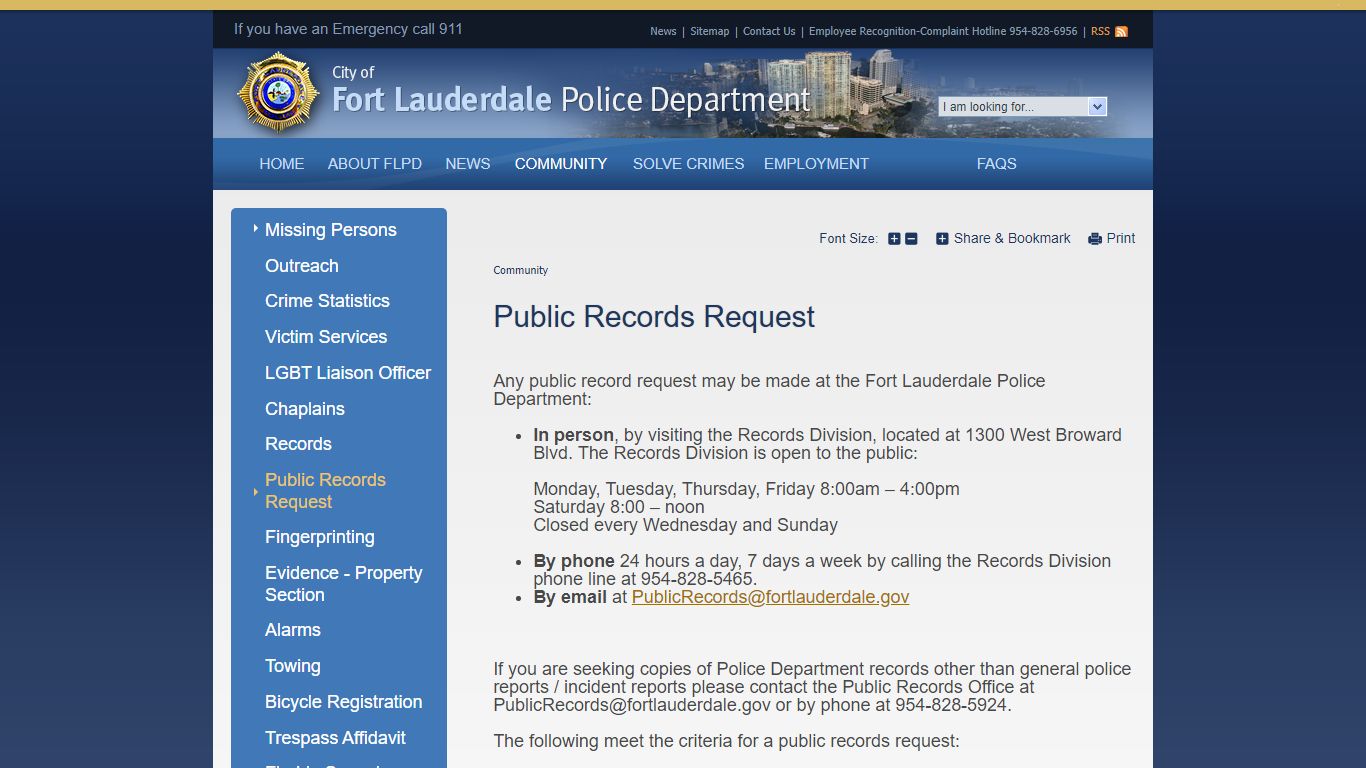Click the 'In person' bold text
Screen dimensions: 1366x768
pos(573,435)
